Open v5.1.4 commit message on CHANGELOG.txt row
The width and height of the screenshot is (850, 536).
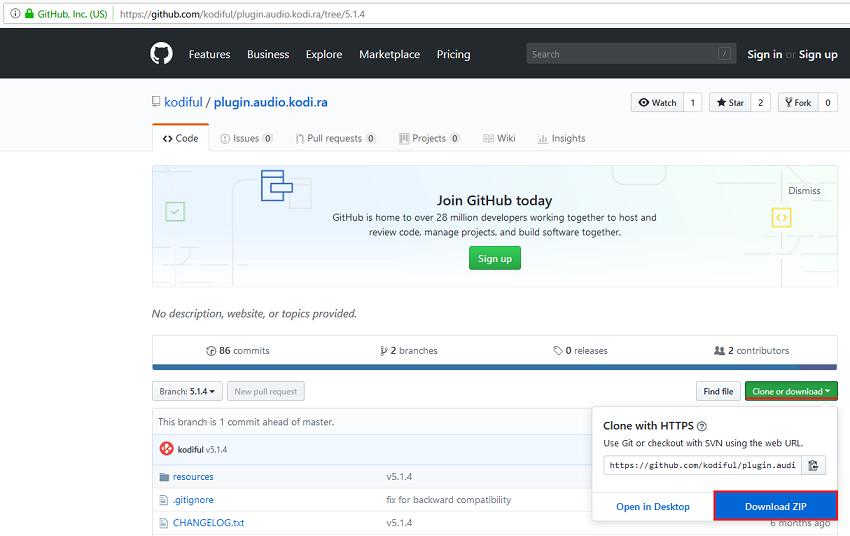[x=399, y=523]
